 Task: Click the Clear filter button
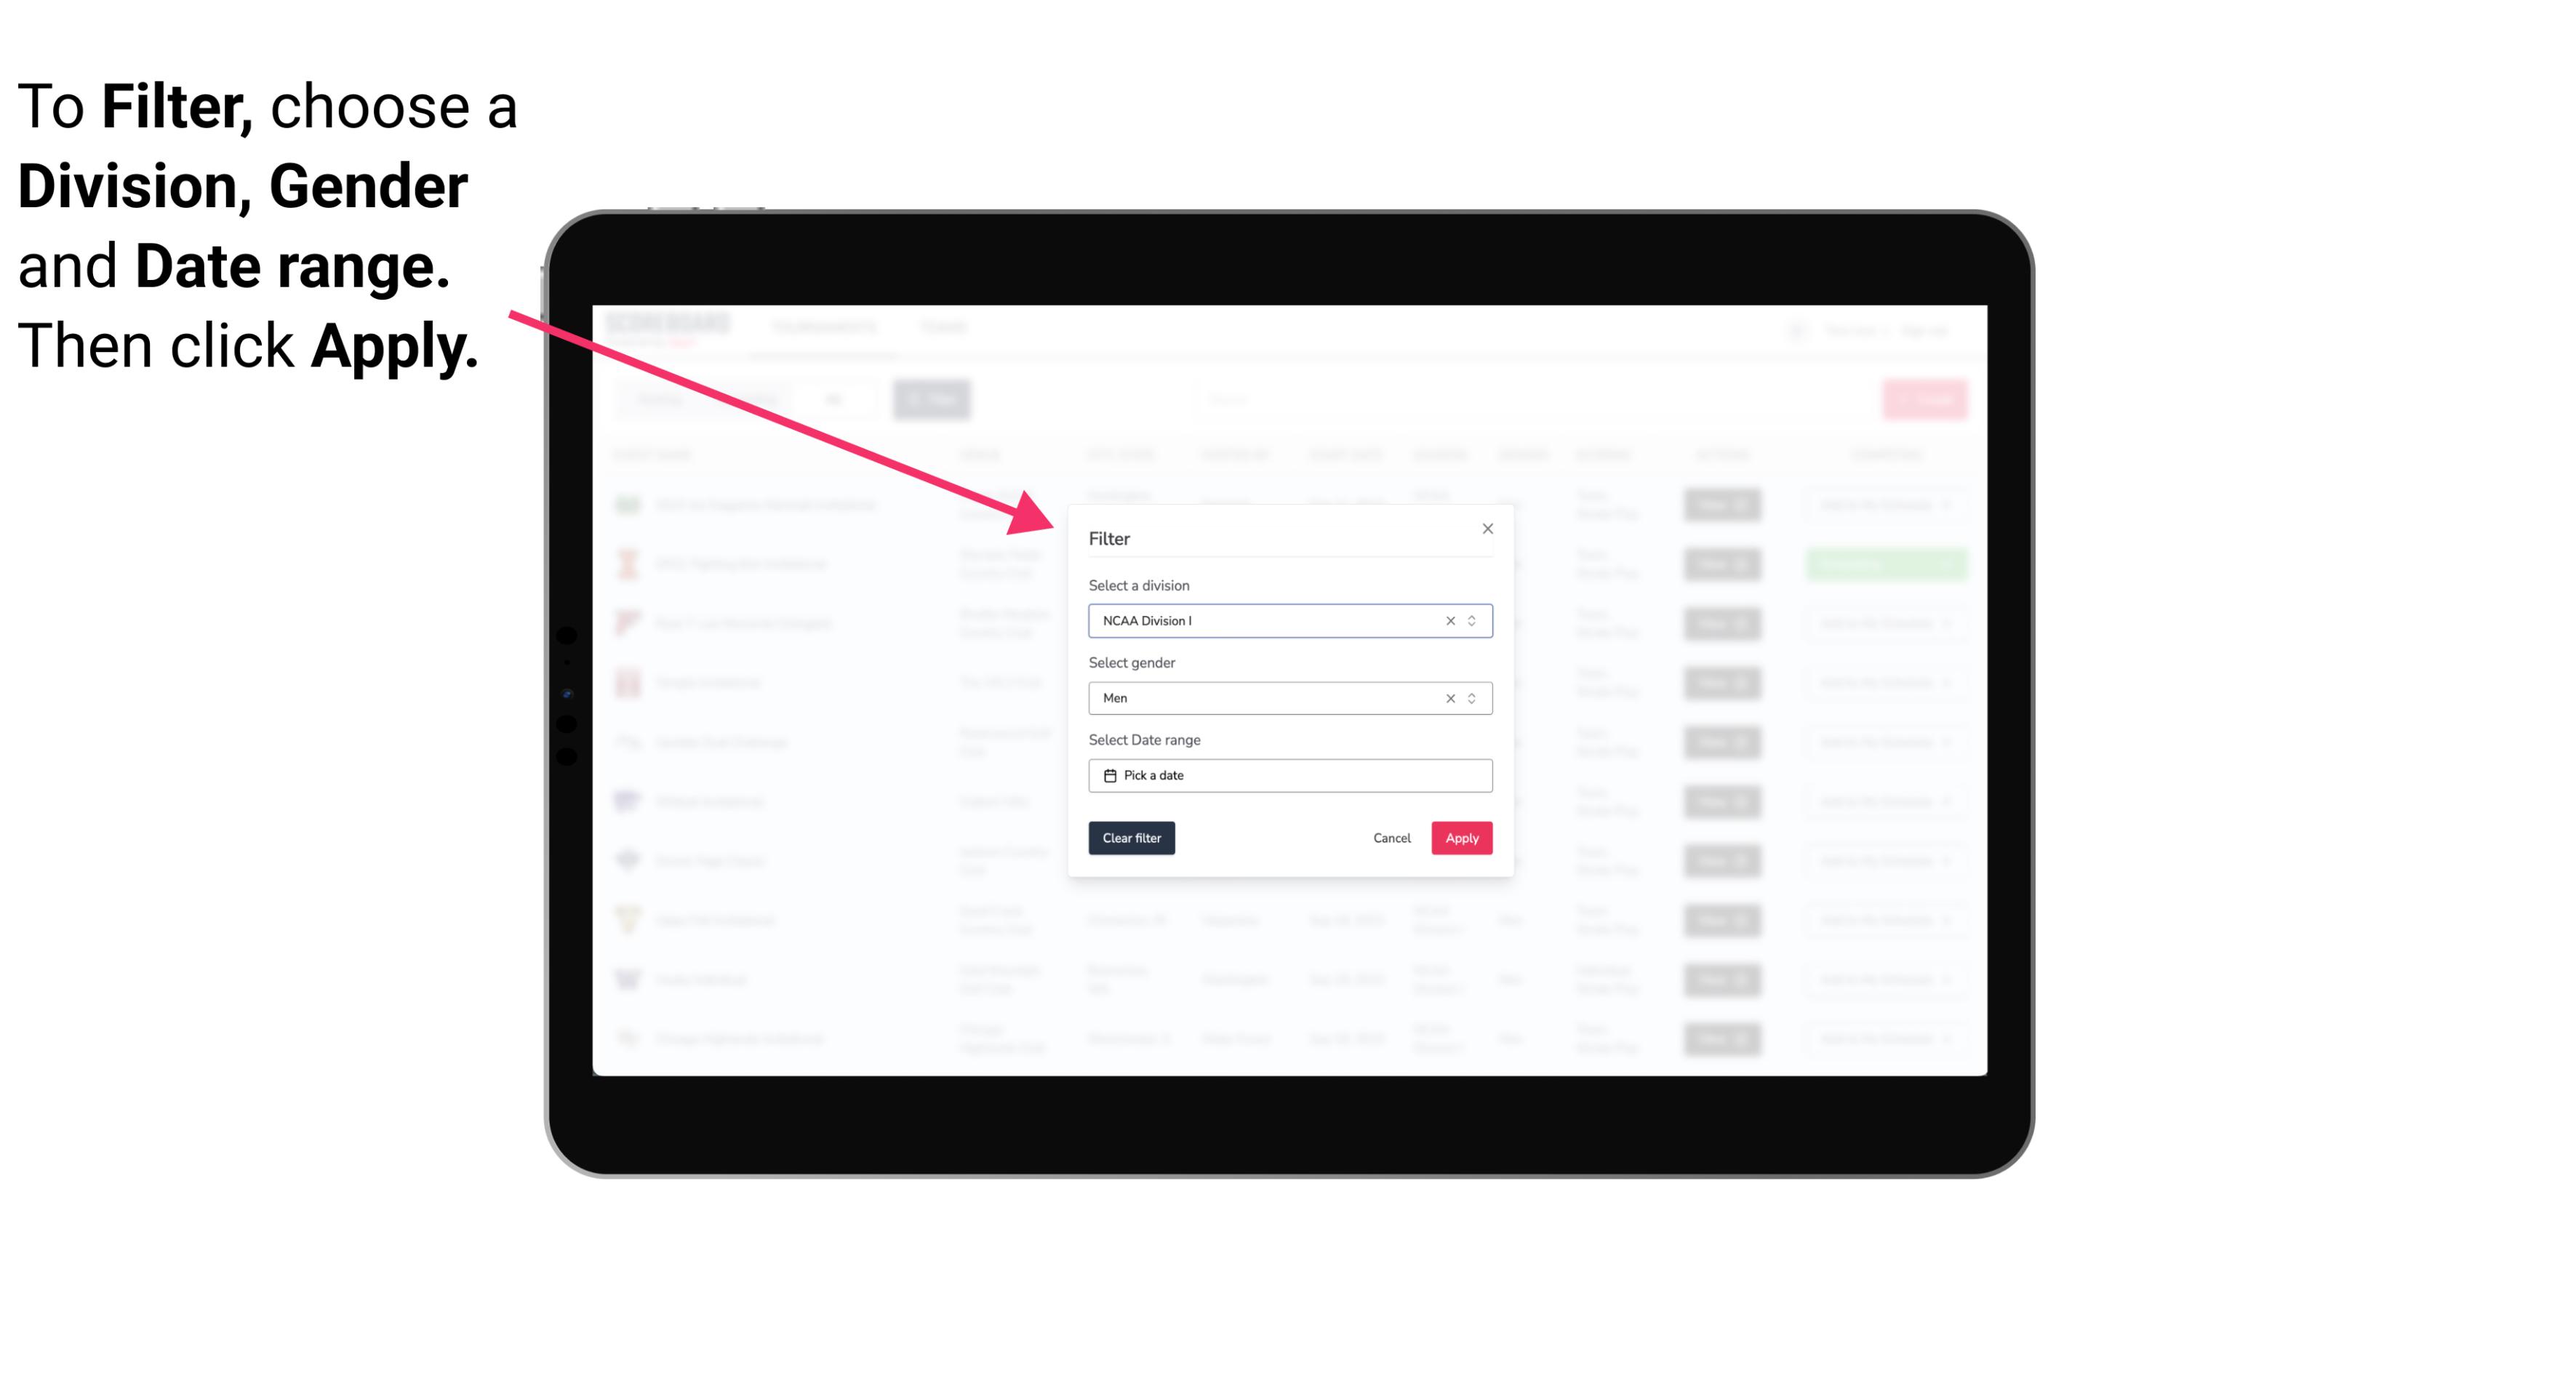tap(1132, 838)
